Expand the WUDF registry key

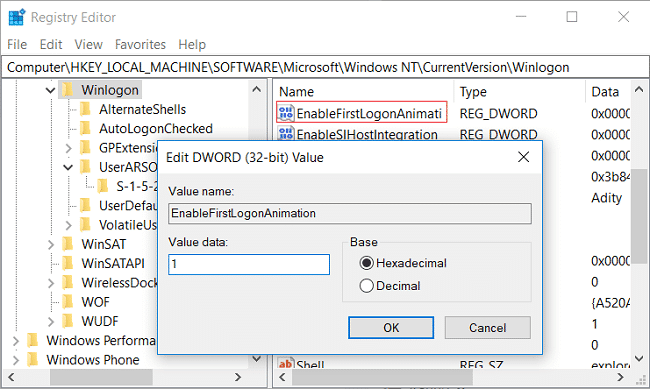(x=51, y=321)
